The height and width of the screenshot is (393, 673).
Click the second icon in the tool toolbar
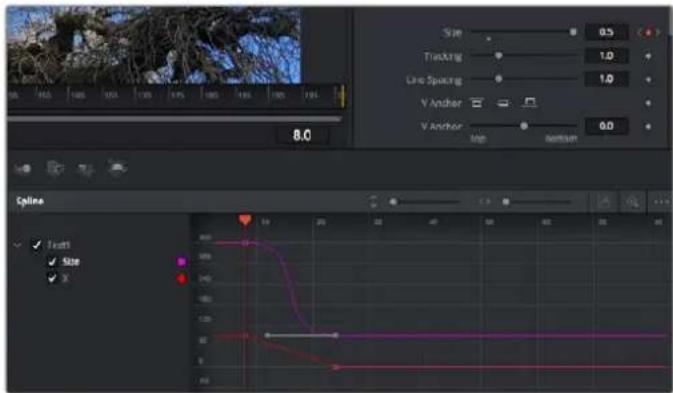tap(55, 169)
